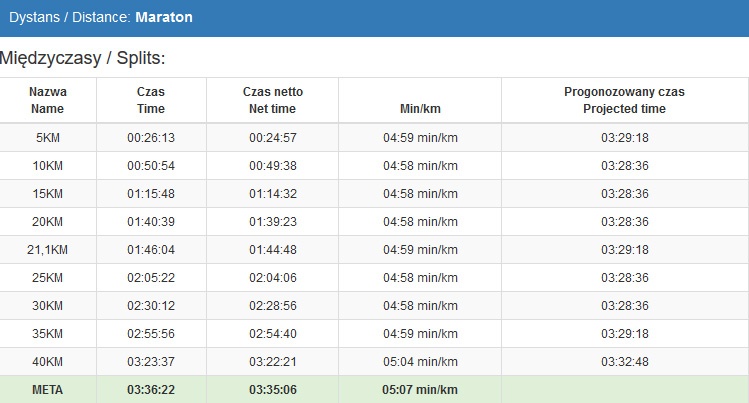Click the Min/km column header

pos(419,108)
